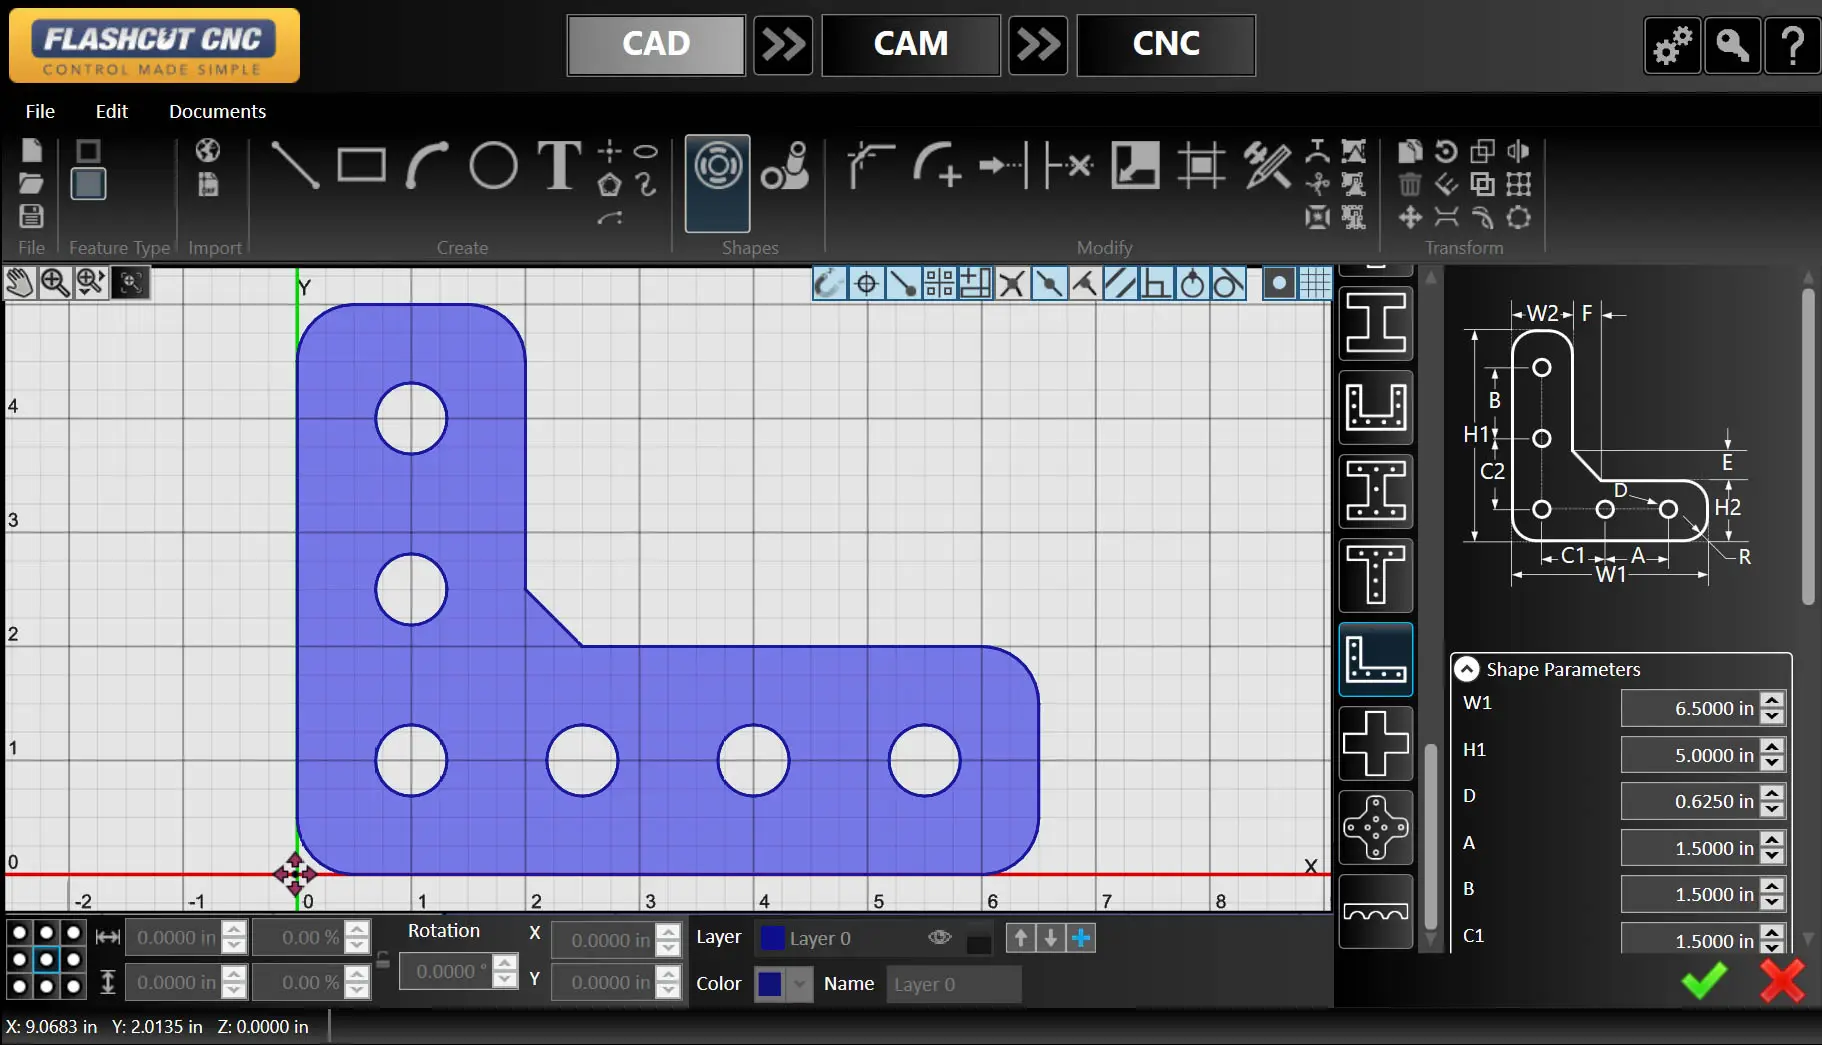Open the Edit menu
The width and height of the screenshot is (1822, 1045).
click(111, 111)
